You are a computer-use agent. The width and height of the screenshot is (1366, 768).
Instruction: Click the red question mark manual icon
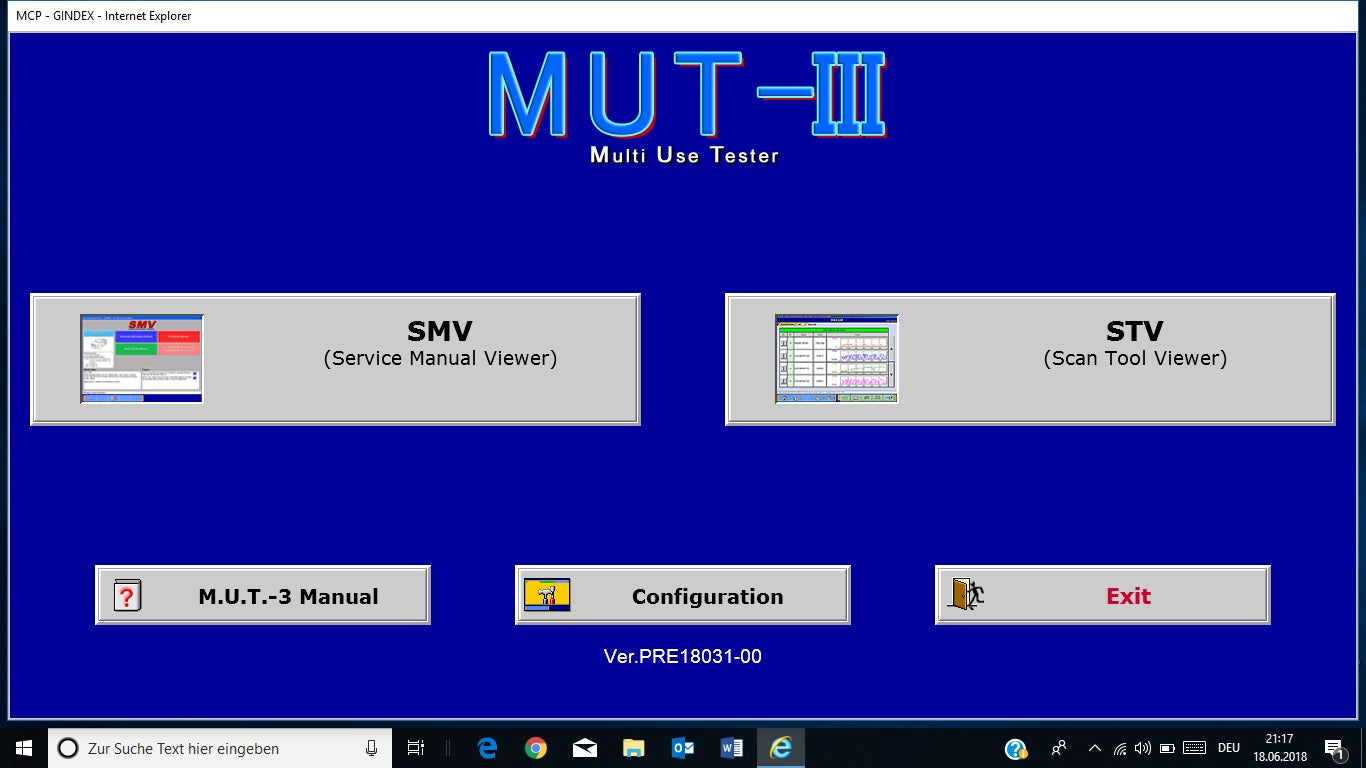pyautogui.click(x=127, y=595)
